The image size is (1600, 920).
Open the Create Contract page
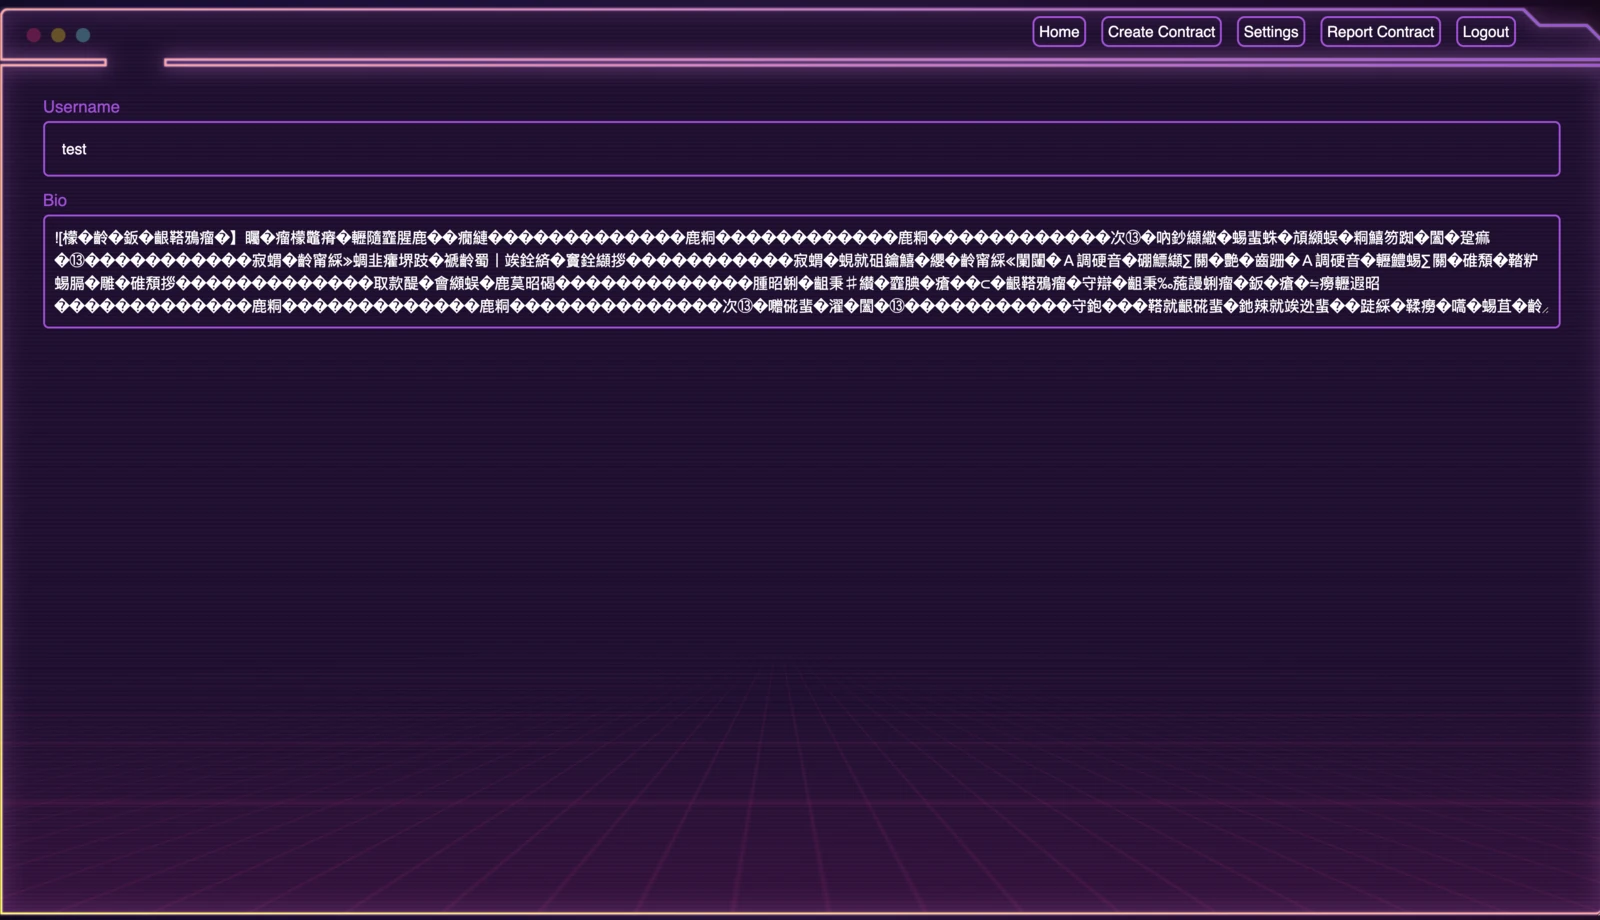(x=1161, y=32)
